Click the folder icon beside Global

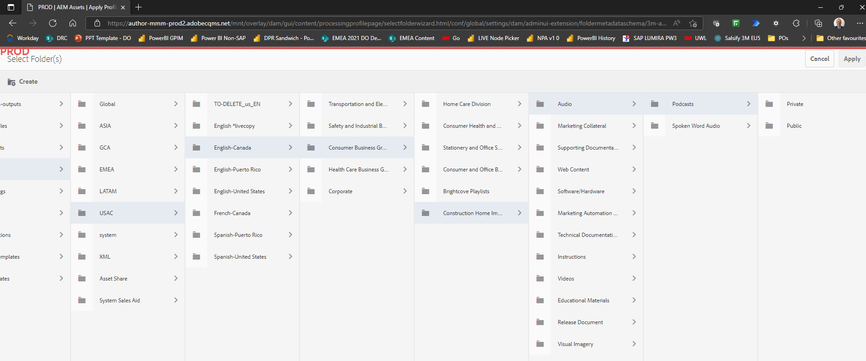point(82,104)
